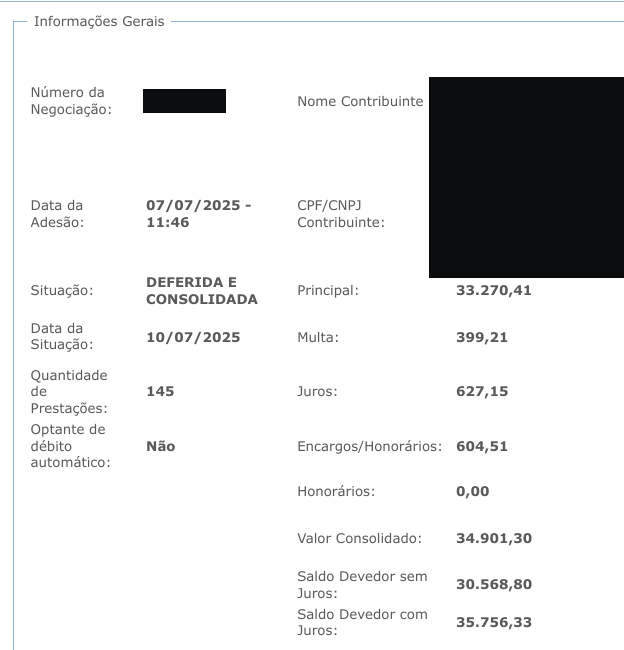The height and width of the screenshot is (650, 624).
Task: Click the 'Saldo Devedor sem Juros:' label
Action: click(x=362, y=585)
